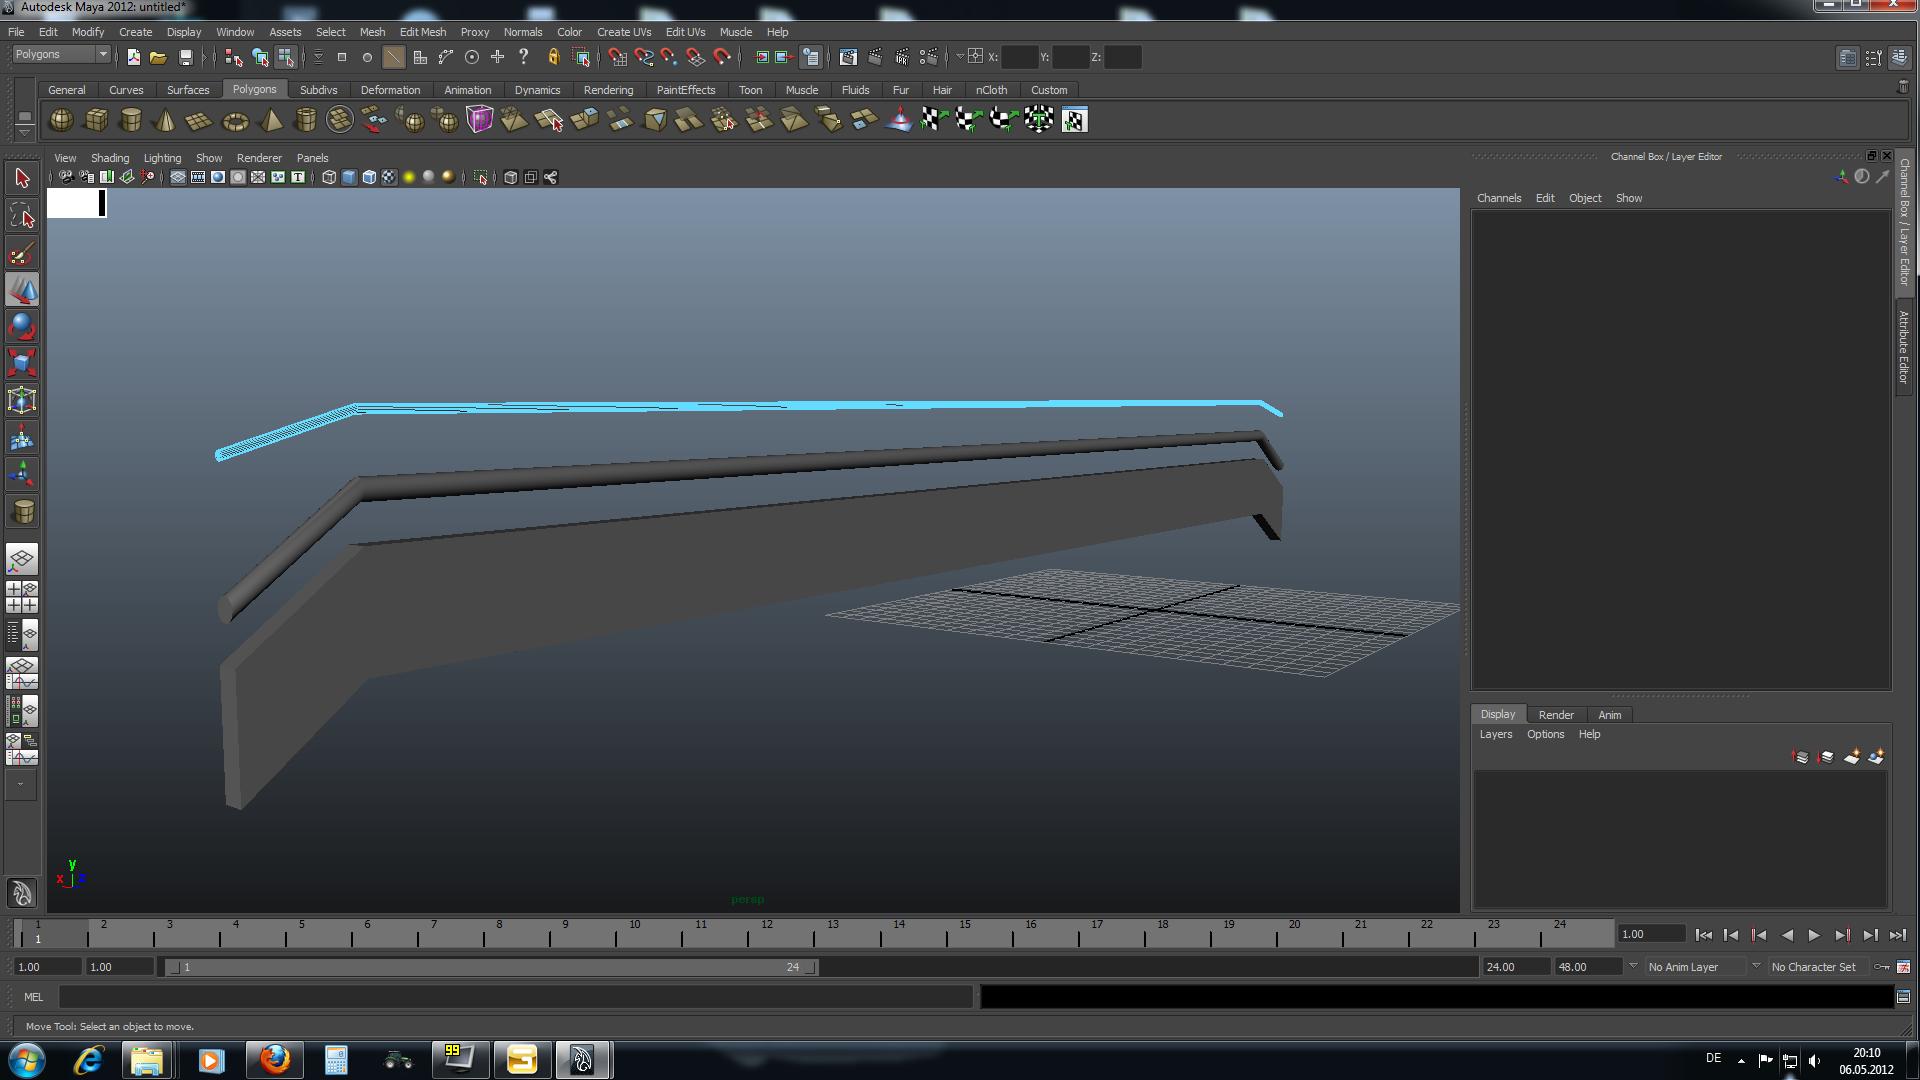The height and width of the screenshot is (1080, 1920).
Task: Play forward on the timeline
Action: click(1814, 935)
